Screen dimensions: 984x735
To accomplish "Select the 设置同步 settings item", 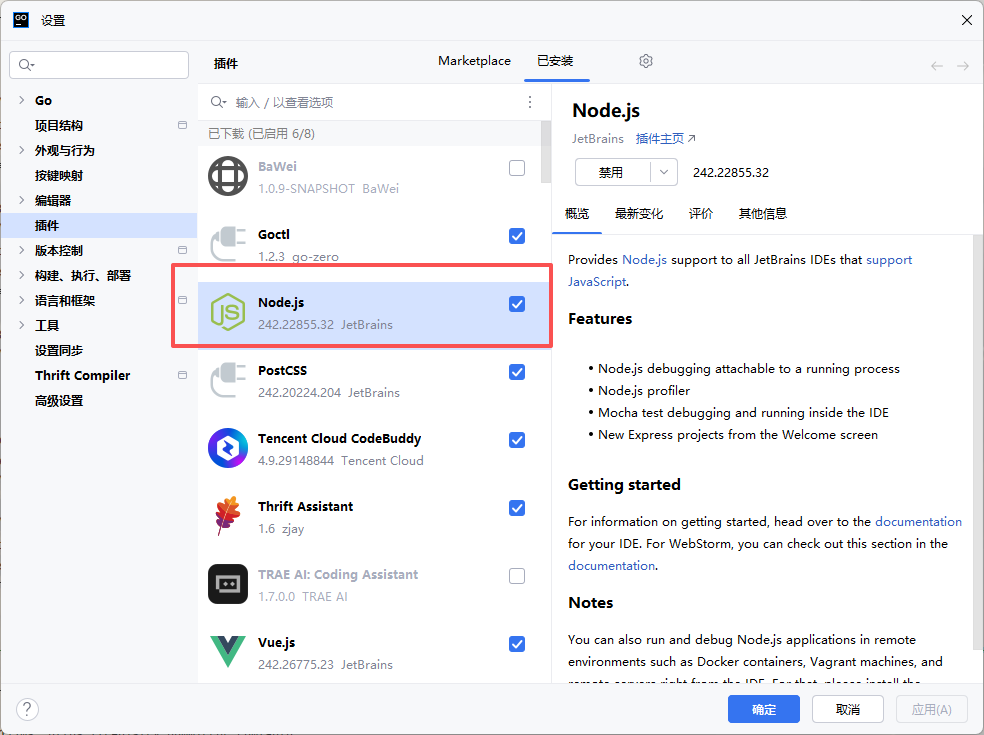I will [59, 350].
